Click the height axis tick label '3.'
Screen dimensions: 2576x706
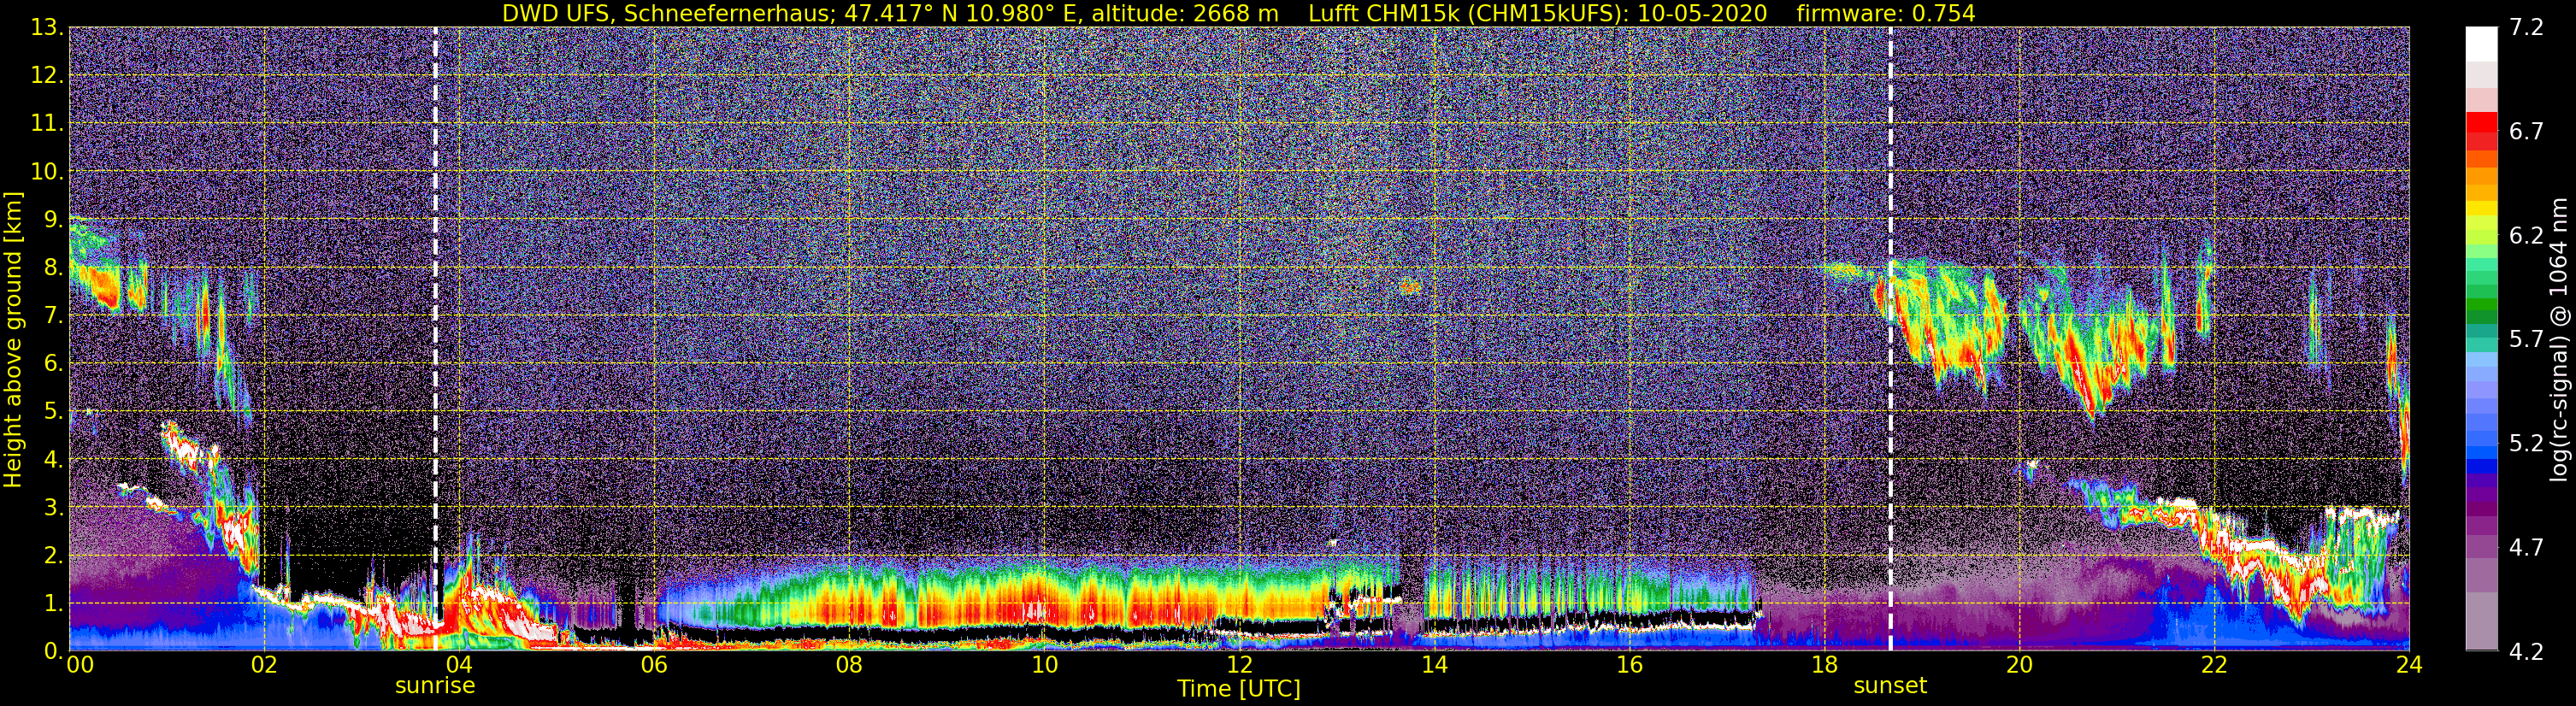(x=53, y=508)
